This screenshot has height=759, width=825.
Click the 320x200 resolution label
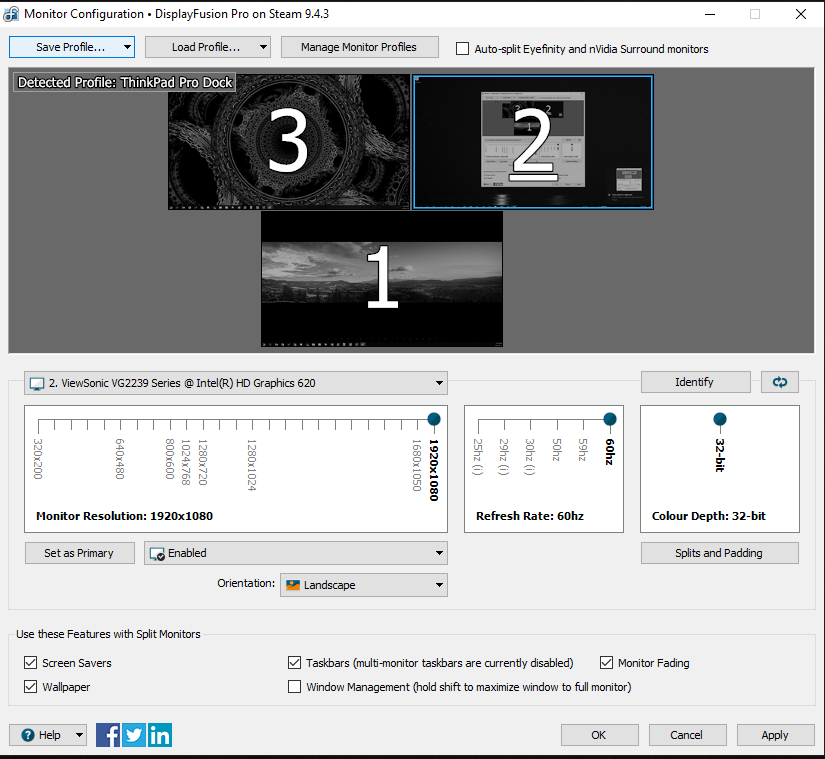pyautogui.click(x=38, y=459)
